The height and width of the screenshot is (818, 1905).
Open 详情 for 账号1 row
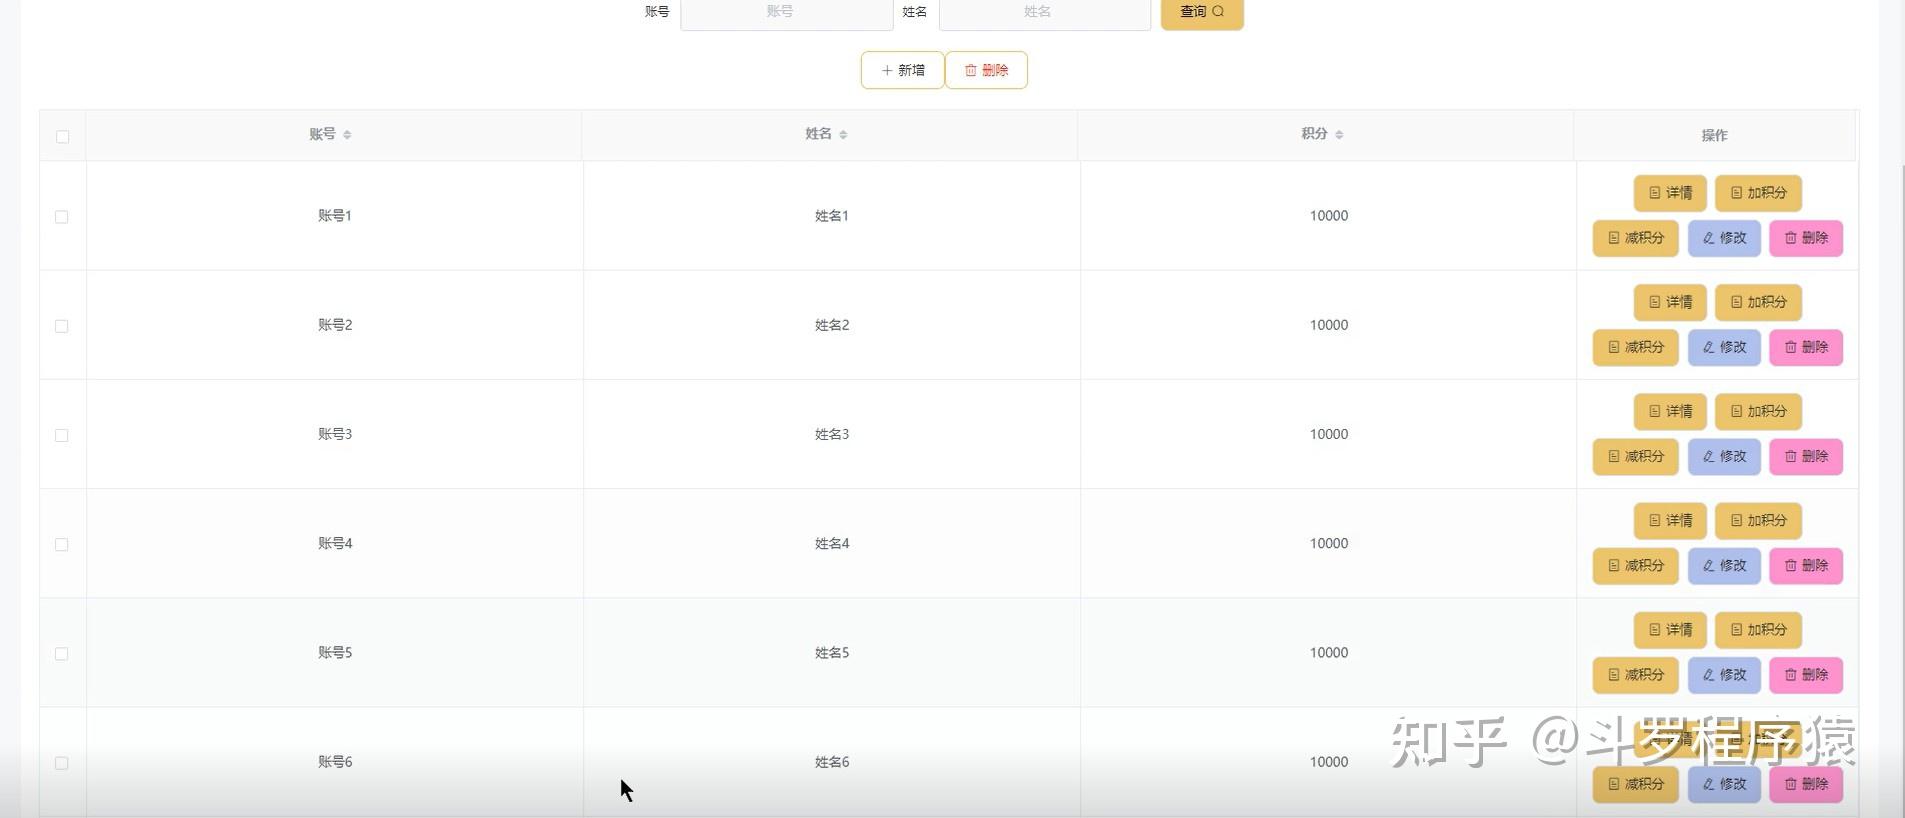(x=1670, y=193)
